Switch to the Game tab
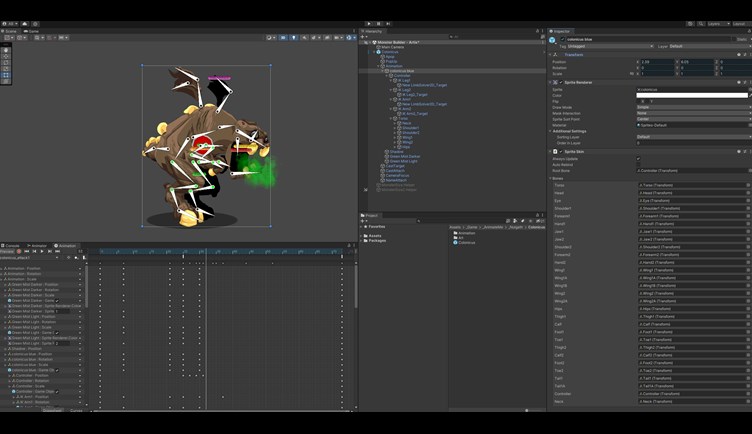752x434 pixels. point(32,31)
